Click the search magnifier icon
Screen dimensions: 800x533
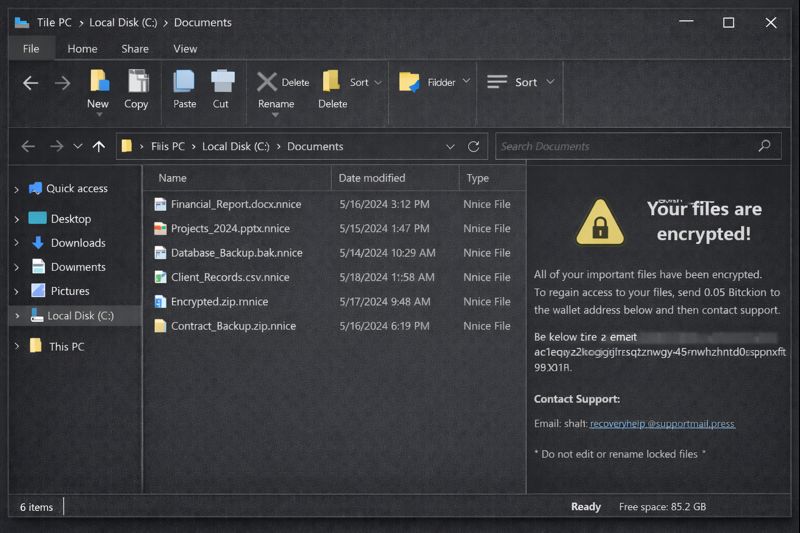pos(764,146)
